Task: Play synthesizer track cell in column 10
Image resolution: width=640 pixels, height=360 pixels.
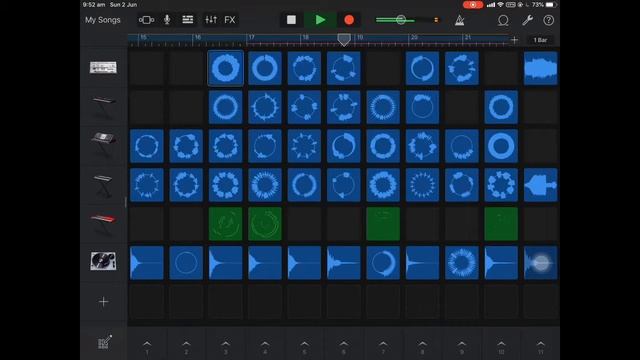Action: tap(501, 146)
